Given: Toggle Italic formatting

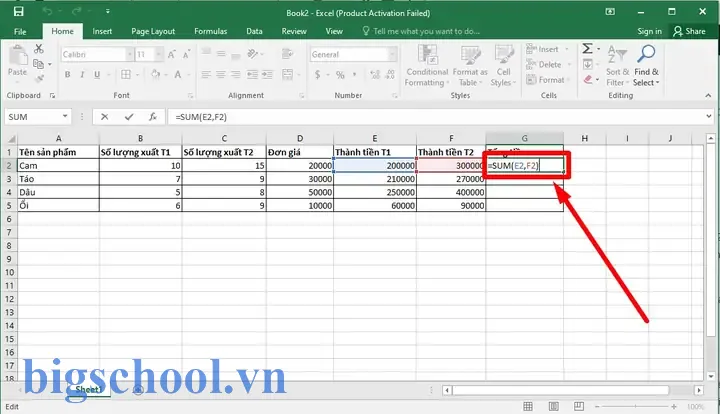Looking at the screenshot, I should point(82,74).
